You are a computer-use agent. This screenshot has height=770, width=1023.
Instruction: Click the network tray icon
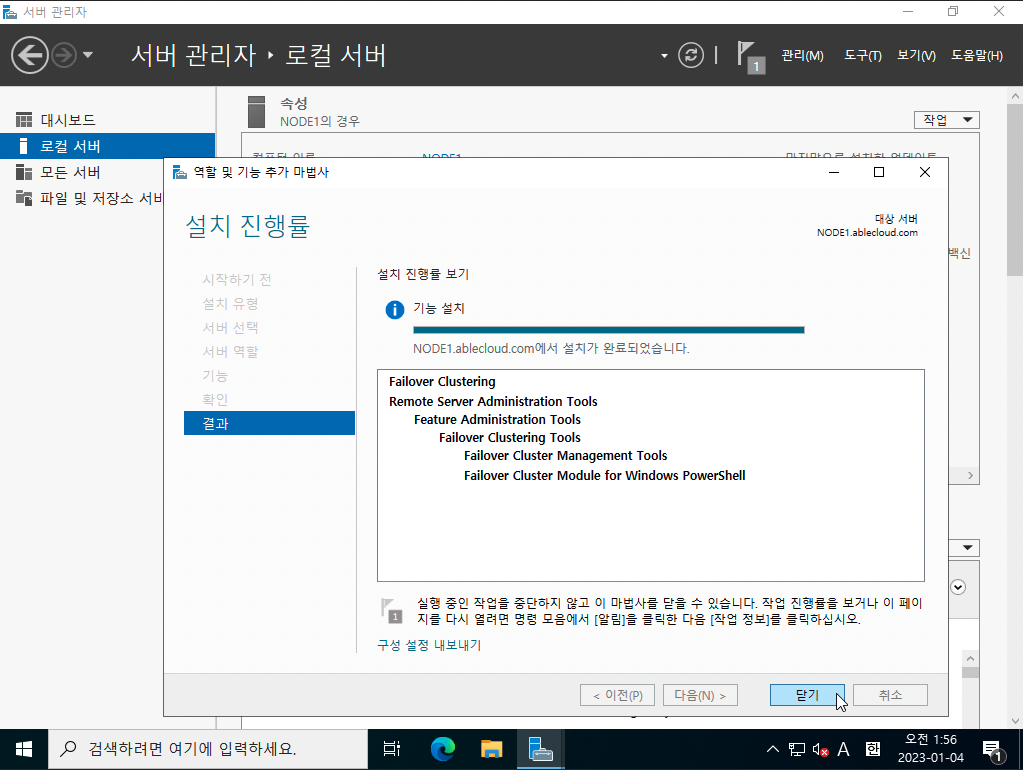click(x=797, y=749)
